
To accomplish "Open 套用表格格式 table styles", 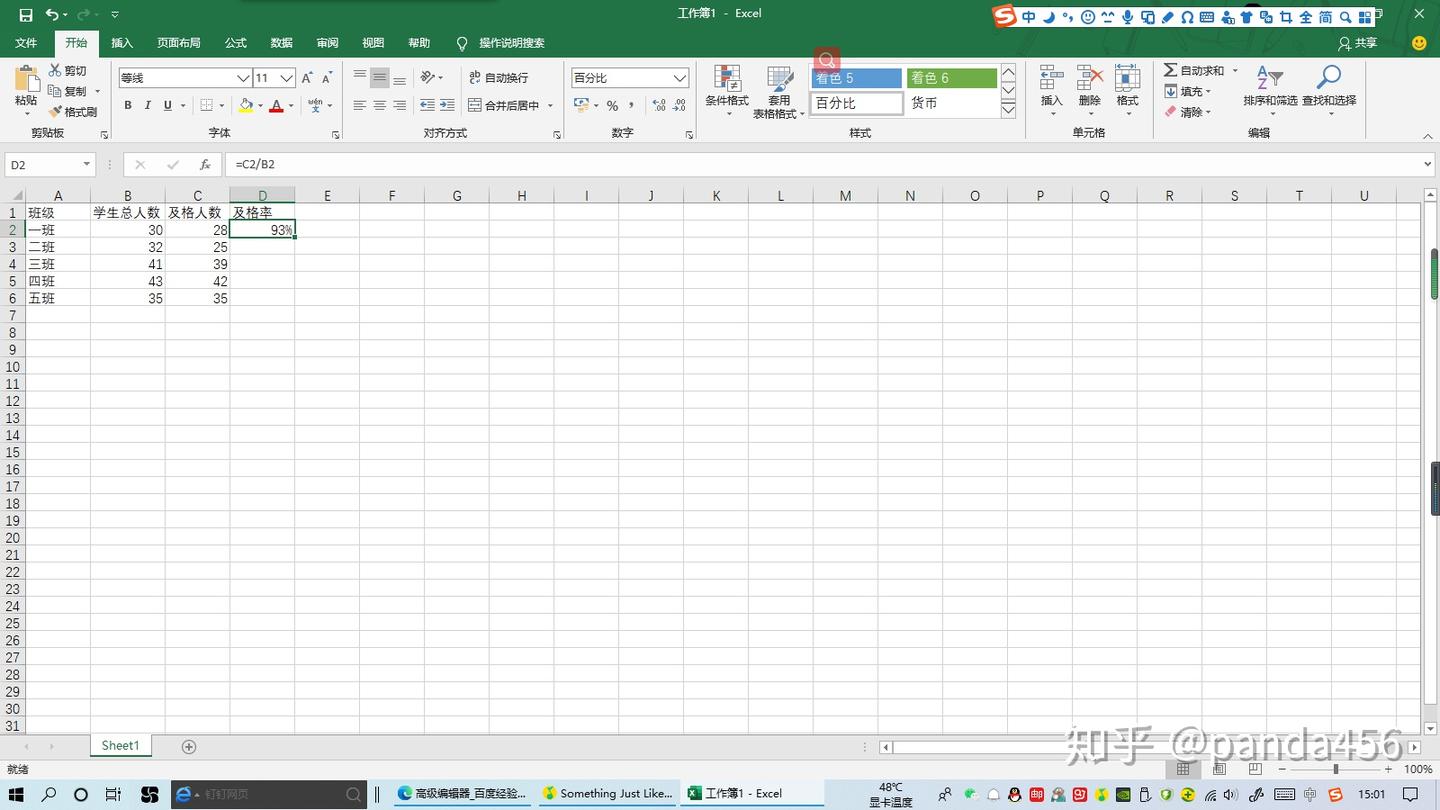I will click(x=779, y=92).
